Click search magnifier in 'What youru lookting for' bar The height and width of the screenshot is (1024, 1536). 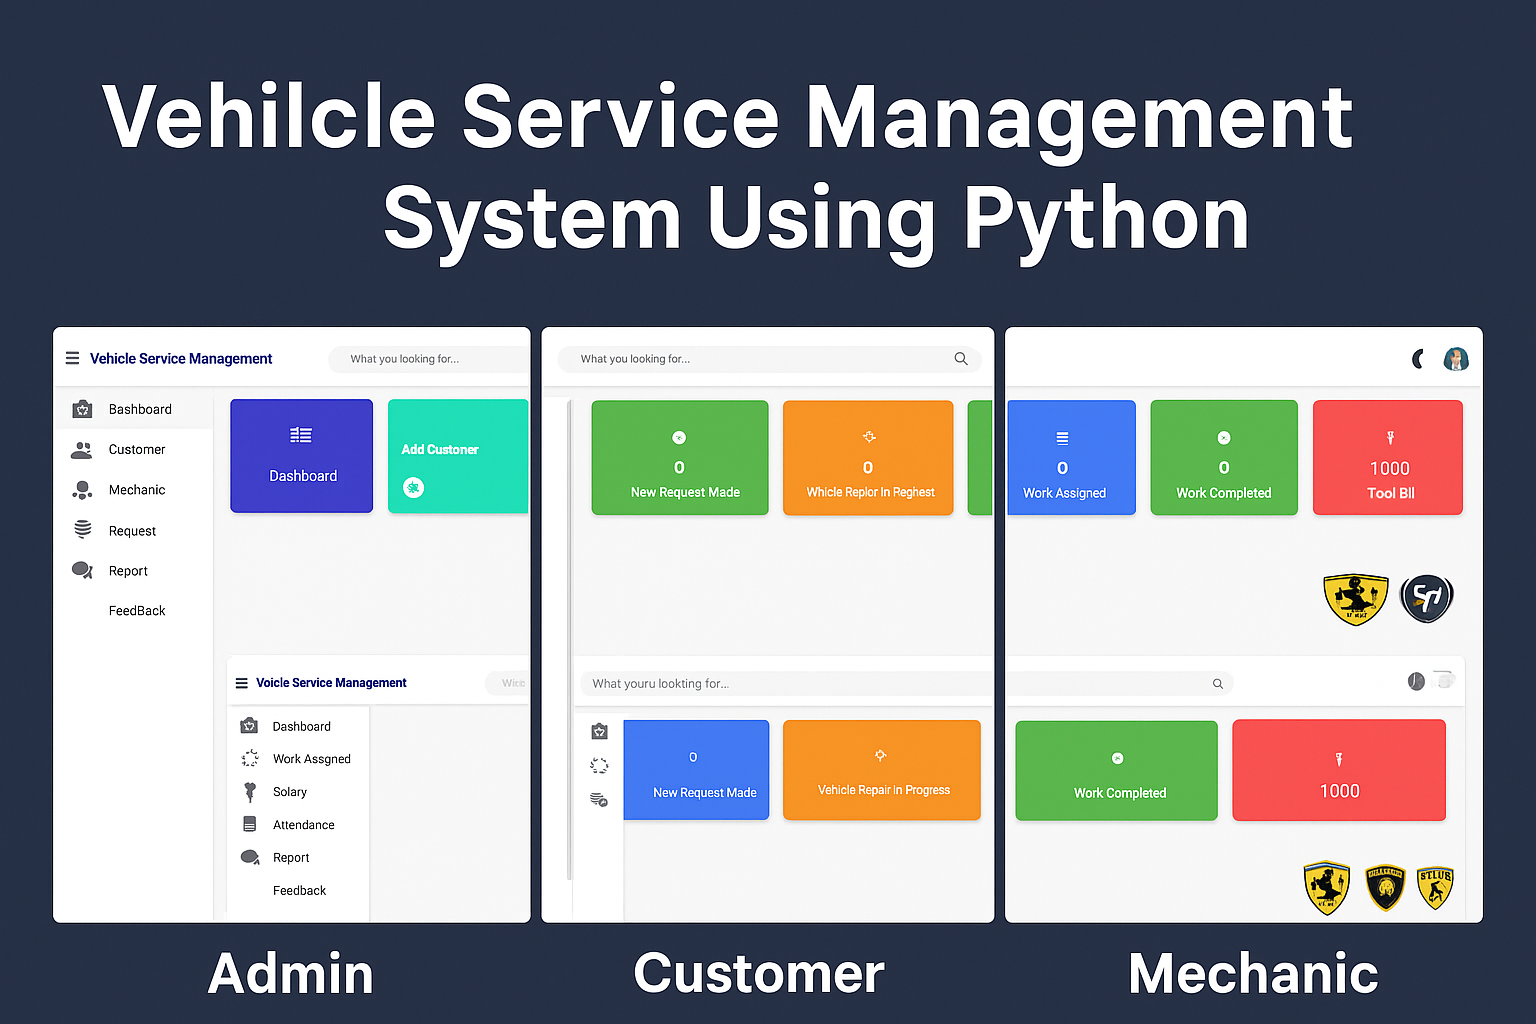point(1218,684)
